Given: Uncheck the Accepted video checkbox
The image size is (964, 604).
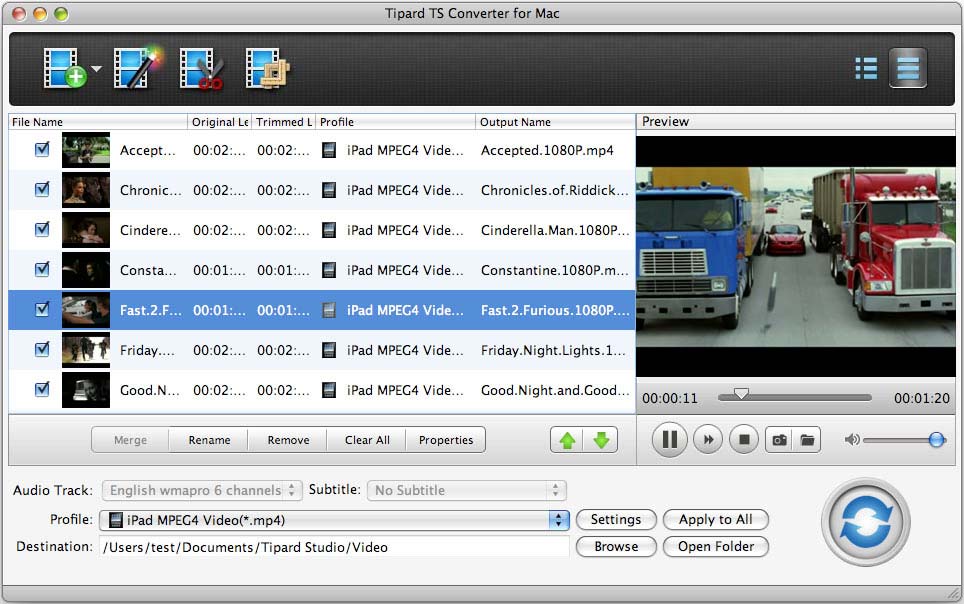Looking at the screenshot, I should pyautogui.click(x=41, y=150).
